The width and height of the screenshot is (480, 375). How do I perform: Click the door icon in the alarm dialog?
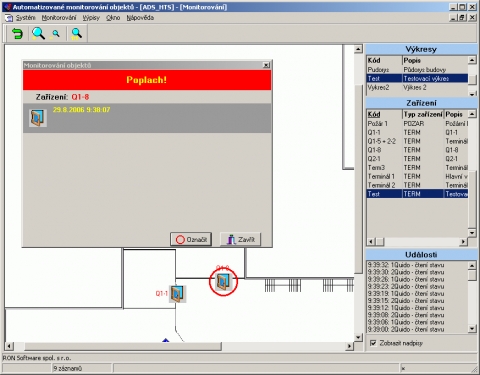[38, 117]
